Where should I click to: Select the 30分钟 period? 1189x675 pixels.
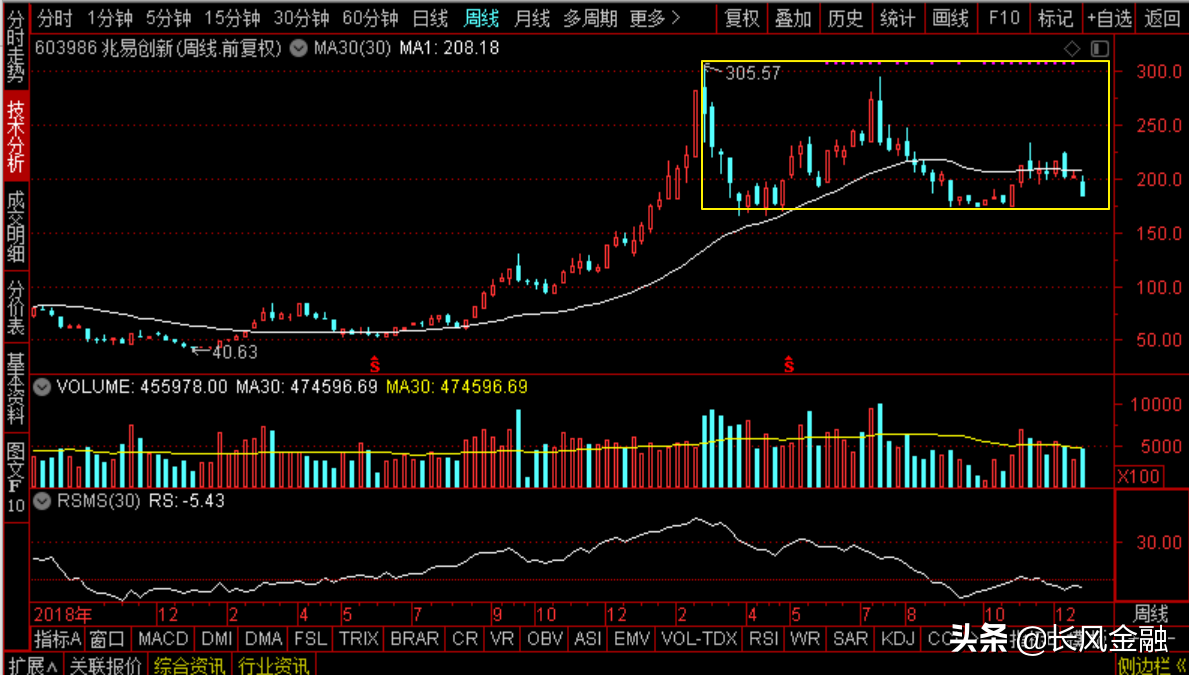302,17
